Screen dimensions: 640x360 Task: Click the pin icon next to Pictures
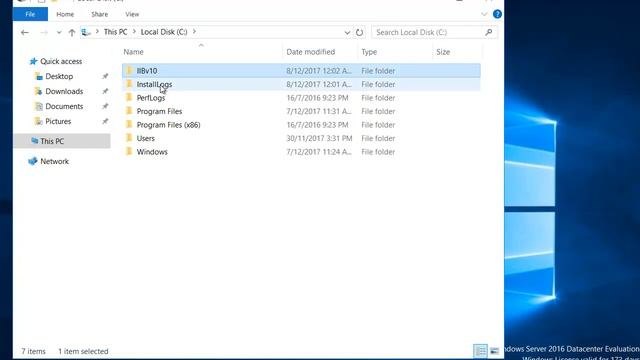tap(105, 121)
